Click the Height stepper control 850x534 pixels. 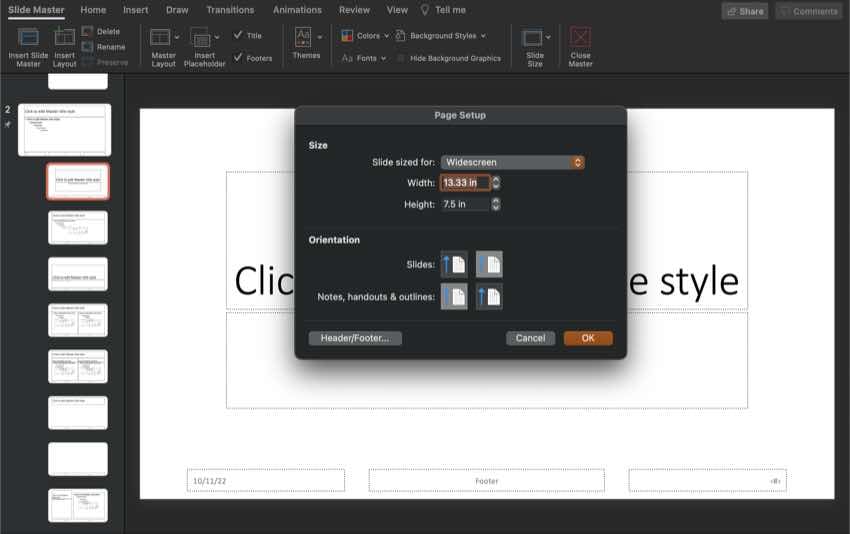[496, 204]
